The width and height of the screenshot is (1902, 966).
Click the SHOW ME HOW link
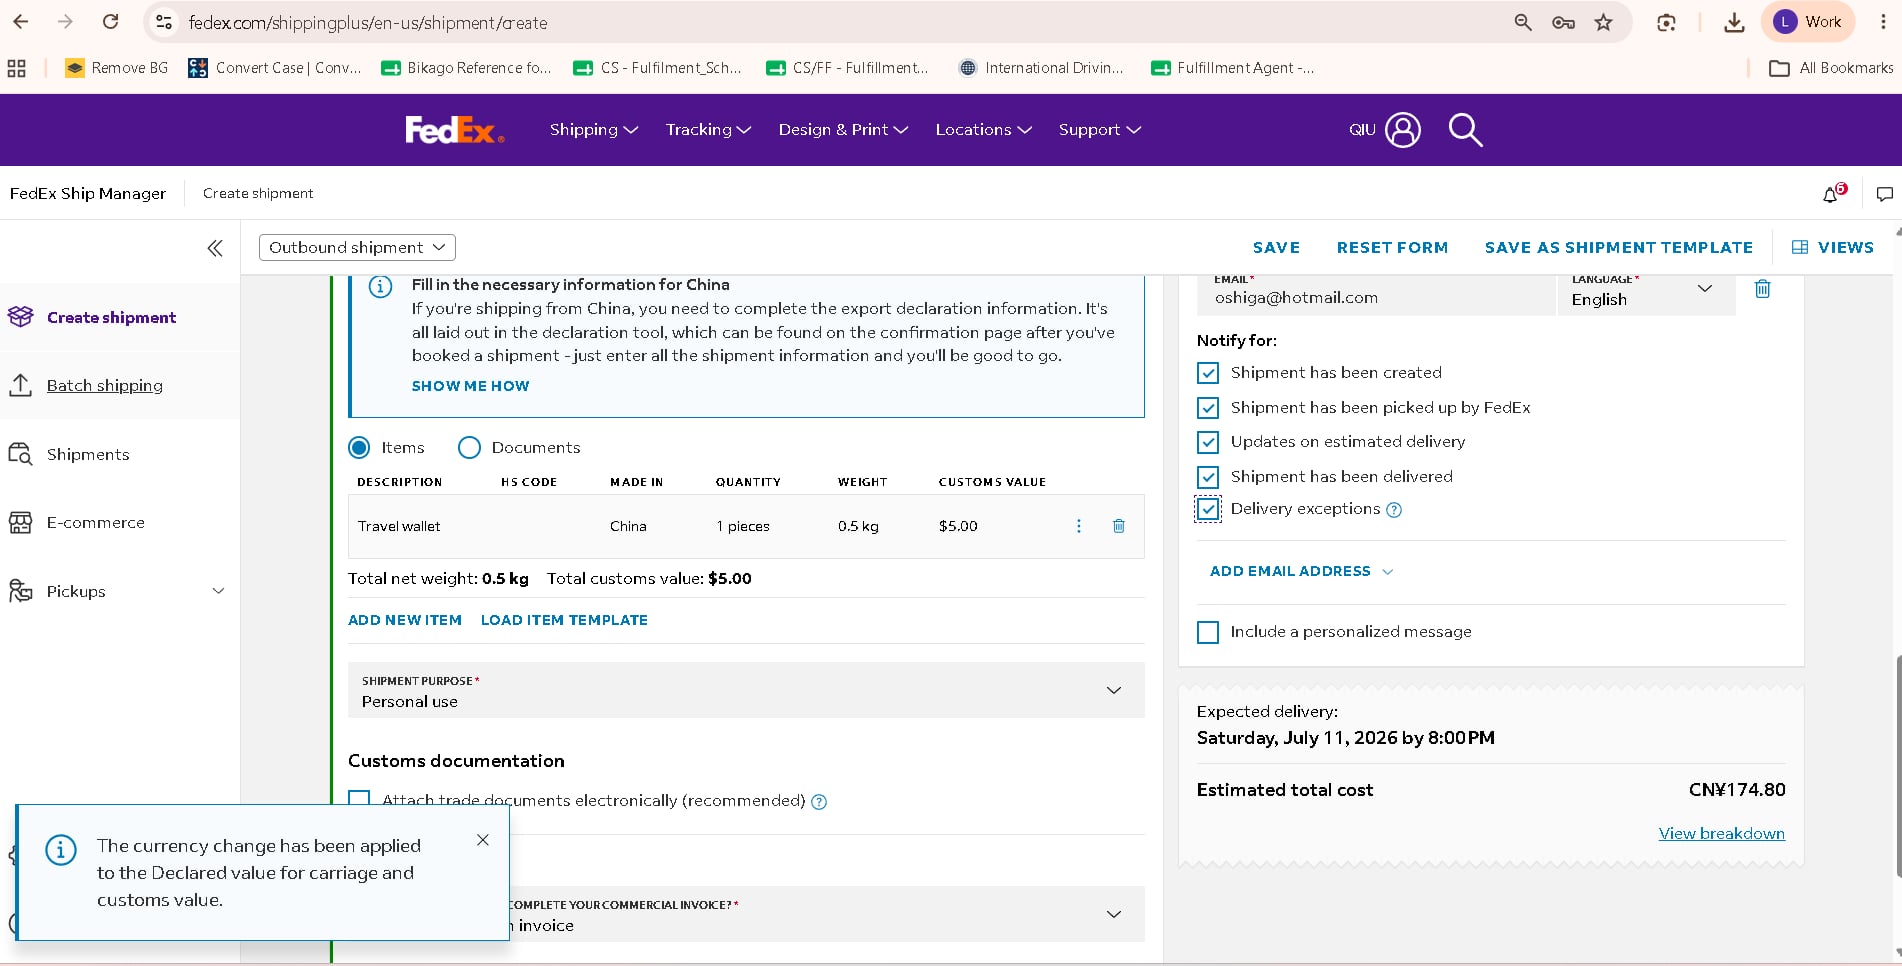470,386
